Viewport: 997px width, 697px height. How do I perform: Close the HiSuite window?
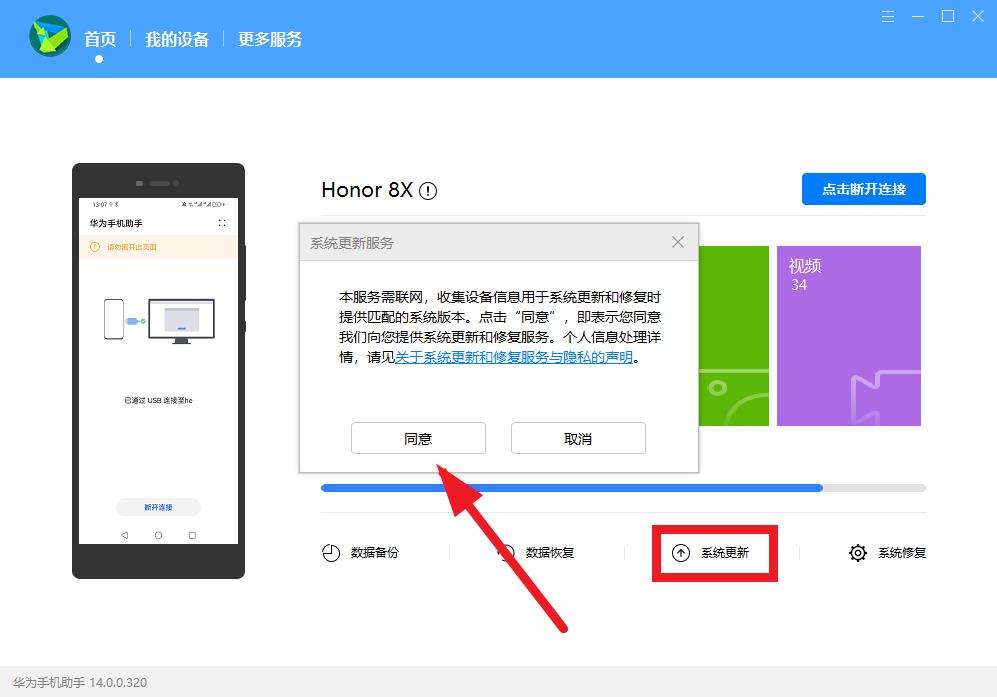[x=978, y=17]
